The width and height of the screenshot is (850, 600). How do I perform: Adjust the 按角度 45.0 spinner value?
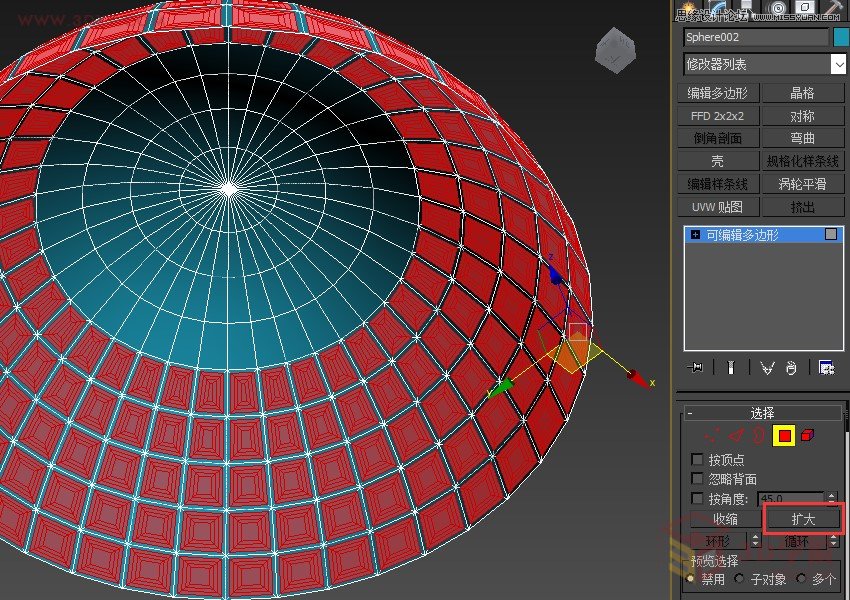click(833, 496)
